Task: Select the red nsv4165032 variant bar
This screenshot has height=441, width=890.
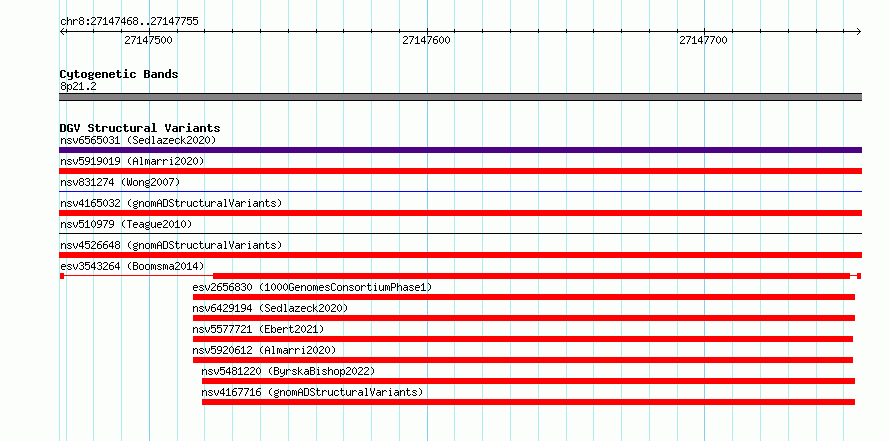Action: click(x=460, y=213)
